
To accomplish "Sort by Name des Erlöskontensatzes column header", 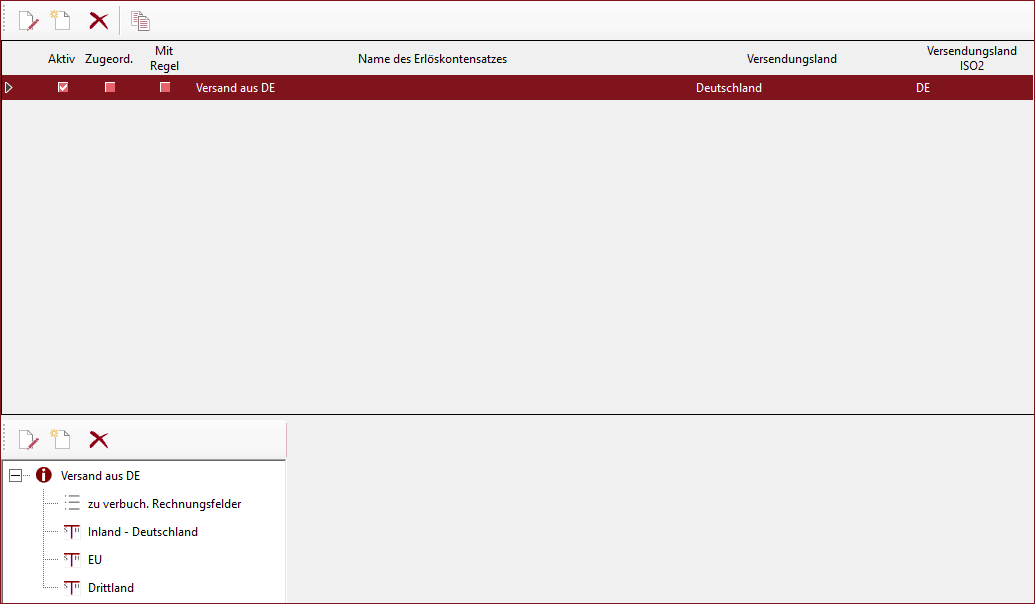I will point(432,59).
